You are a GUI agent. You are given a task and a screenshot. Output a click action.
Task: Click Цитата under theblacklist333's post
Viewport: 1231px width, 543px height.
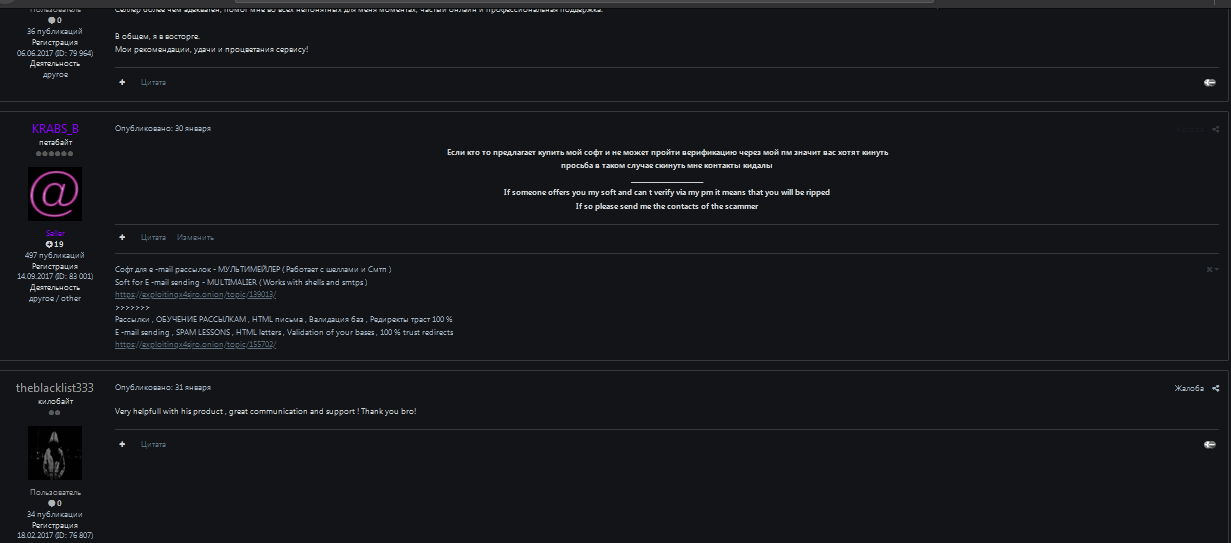[x=153, y=443]
